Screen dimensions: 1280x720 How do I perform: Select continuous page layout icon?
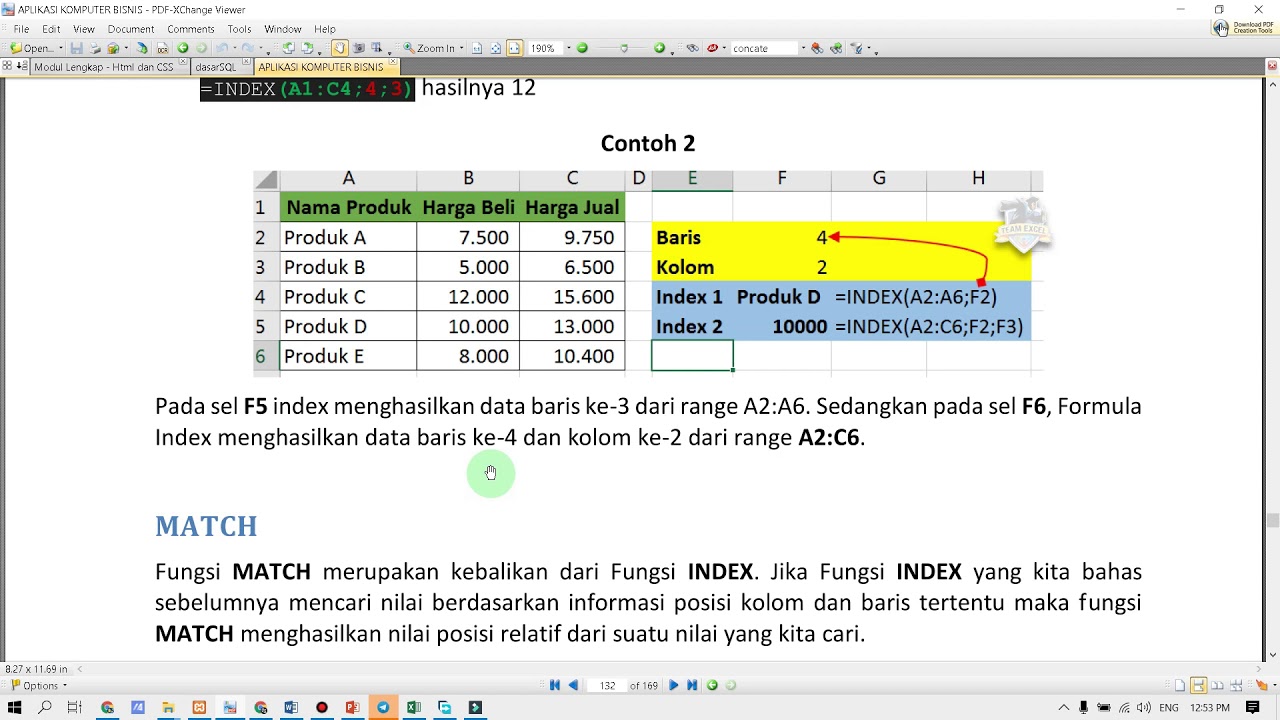pyautogui.click(x=1198, y=685)
